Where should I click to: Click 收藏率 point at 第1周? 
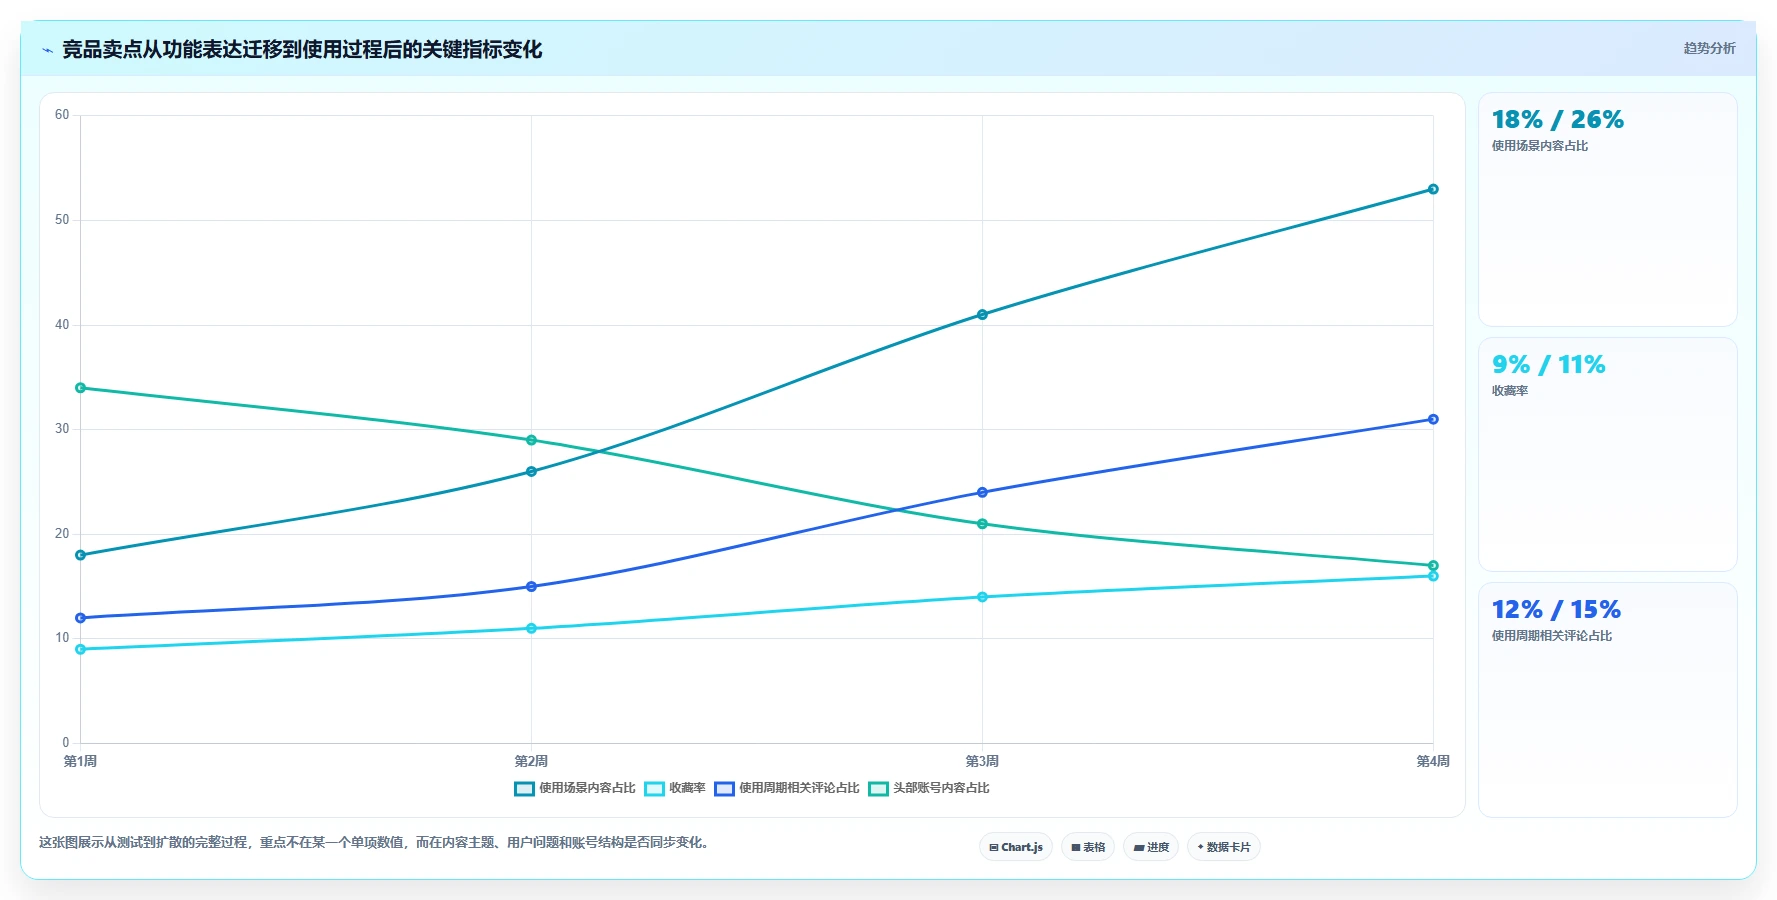pyautogui.click(x=81, y=649)
